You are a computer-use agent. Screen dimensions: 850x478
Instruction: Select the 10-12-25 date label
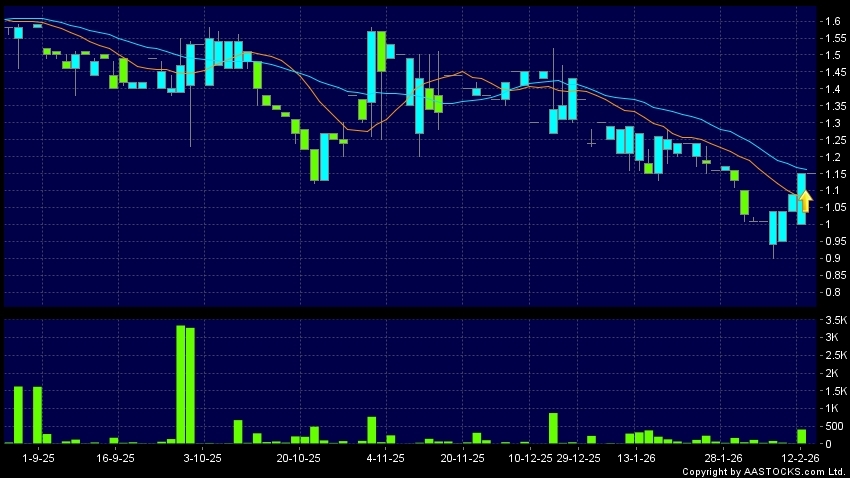[x=531, y=457]
